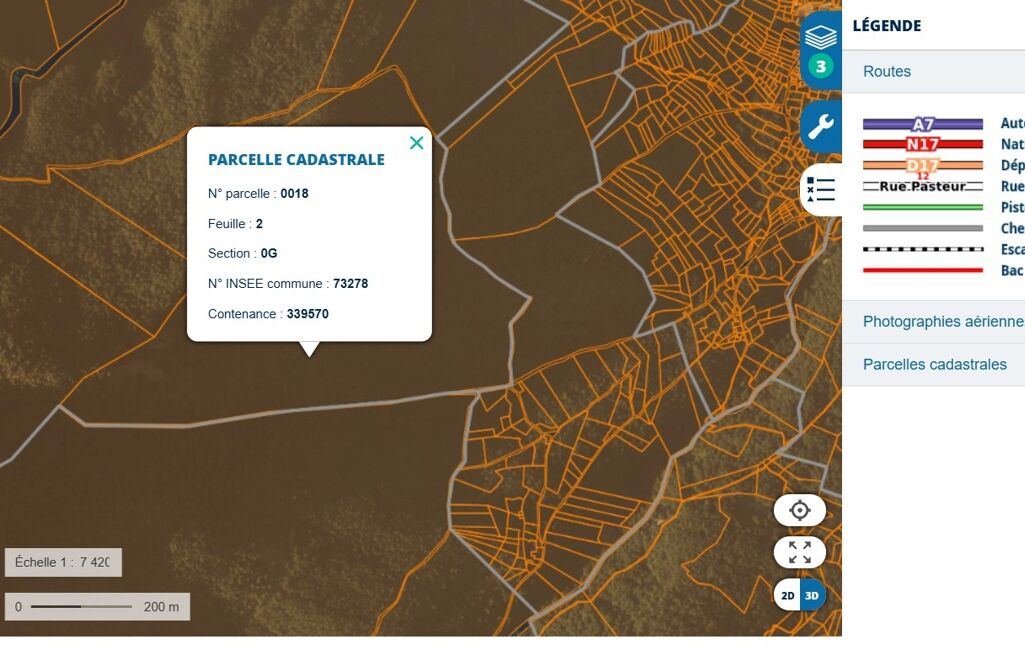Close the Parcelle Cadastrale popup
Screen dimensions: 1025x650
[x=416, y=143]
